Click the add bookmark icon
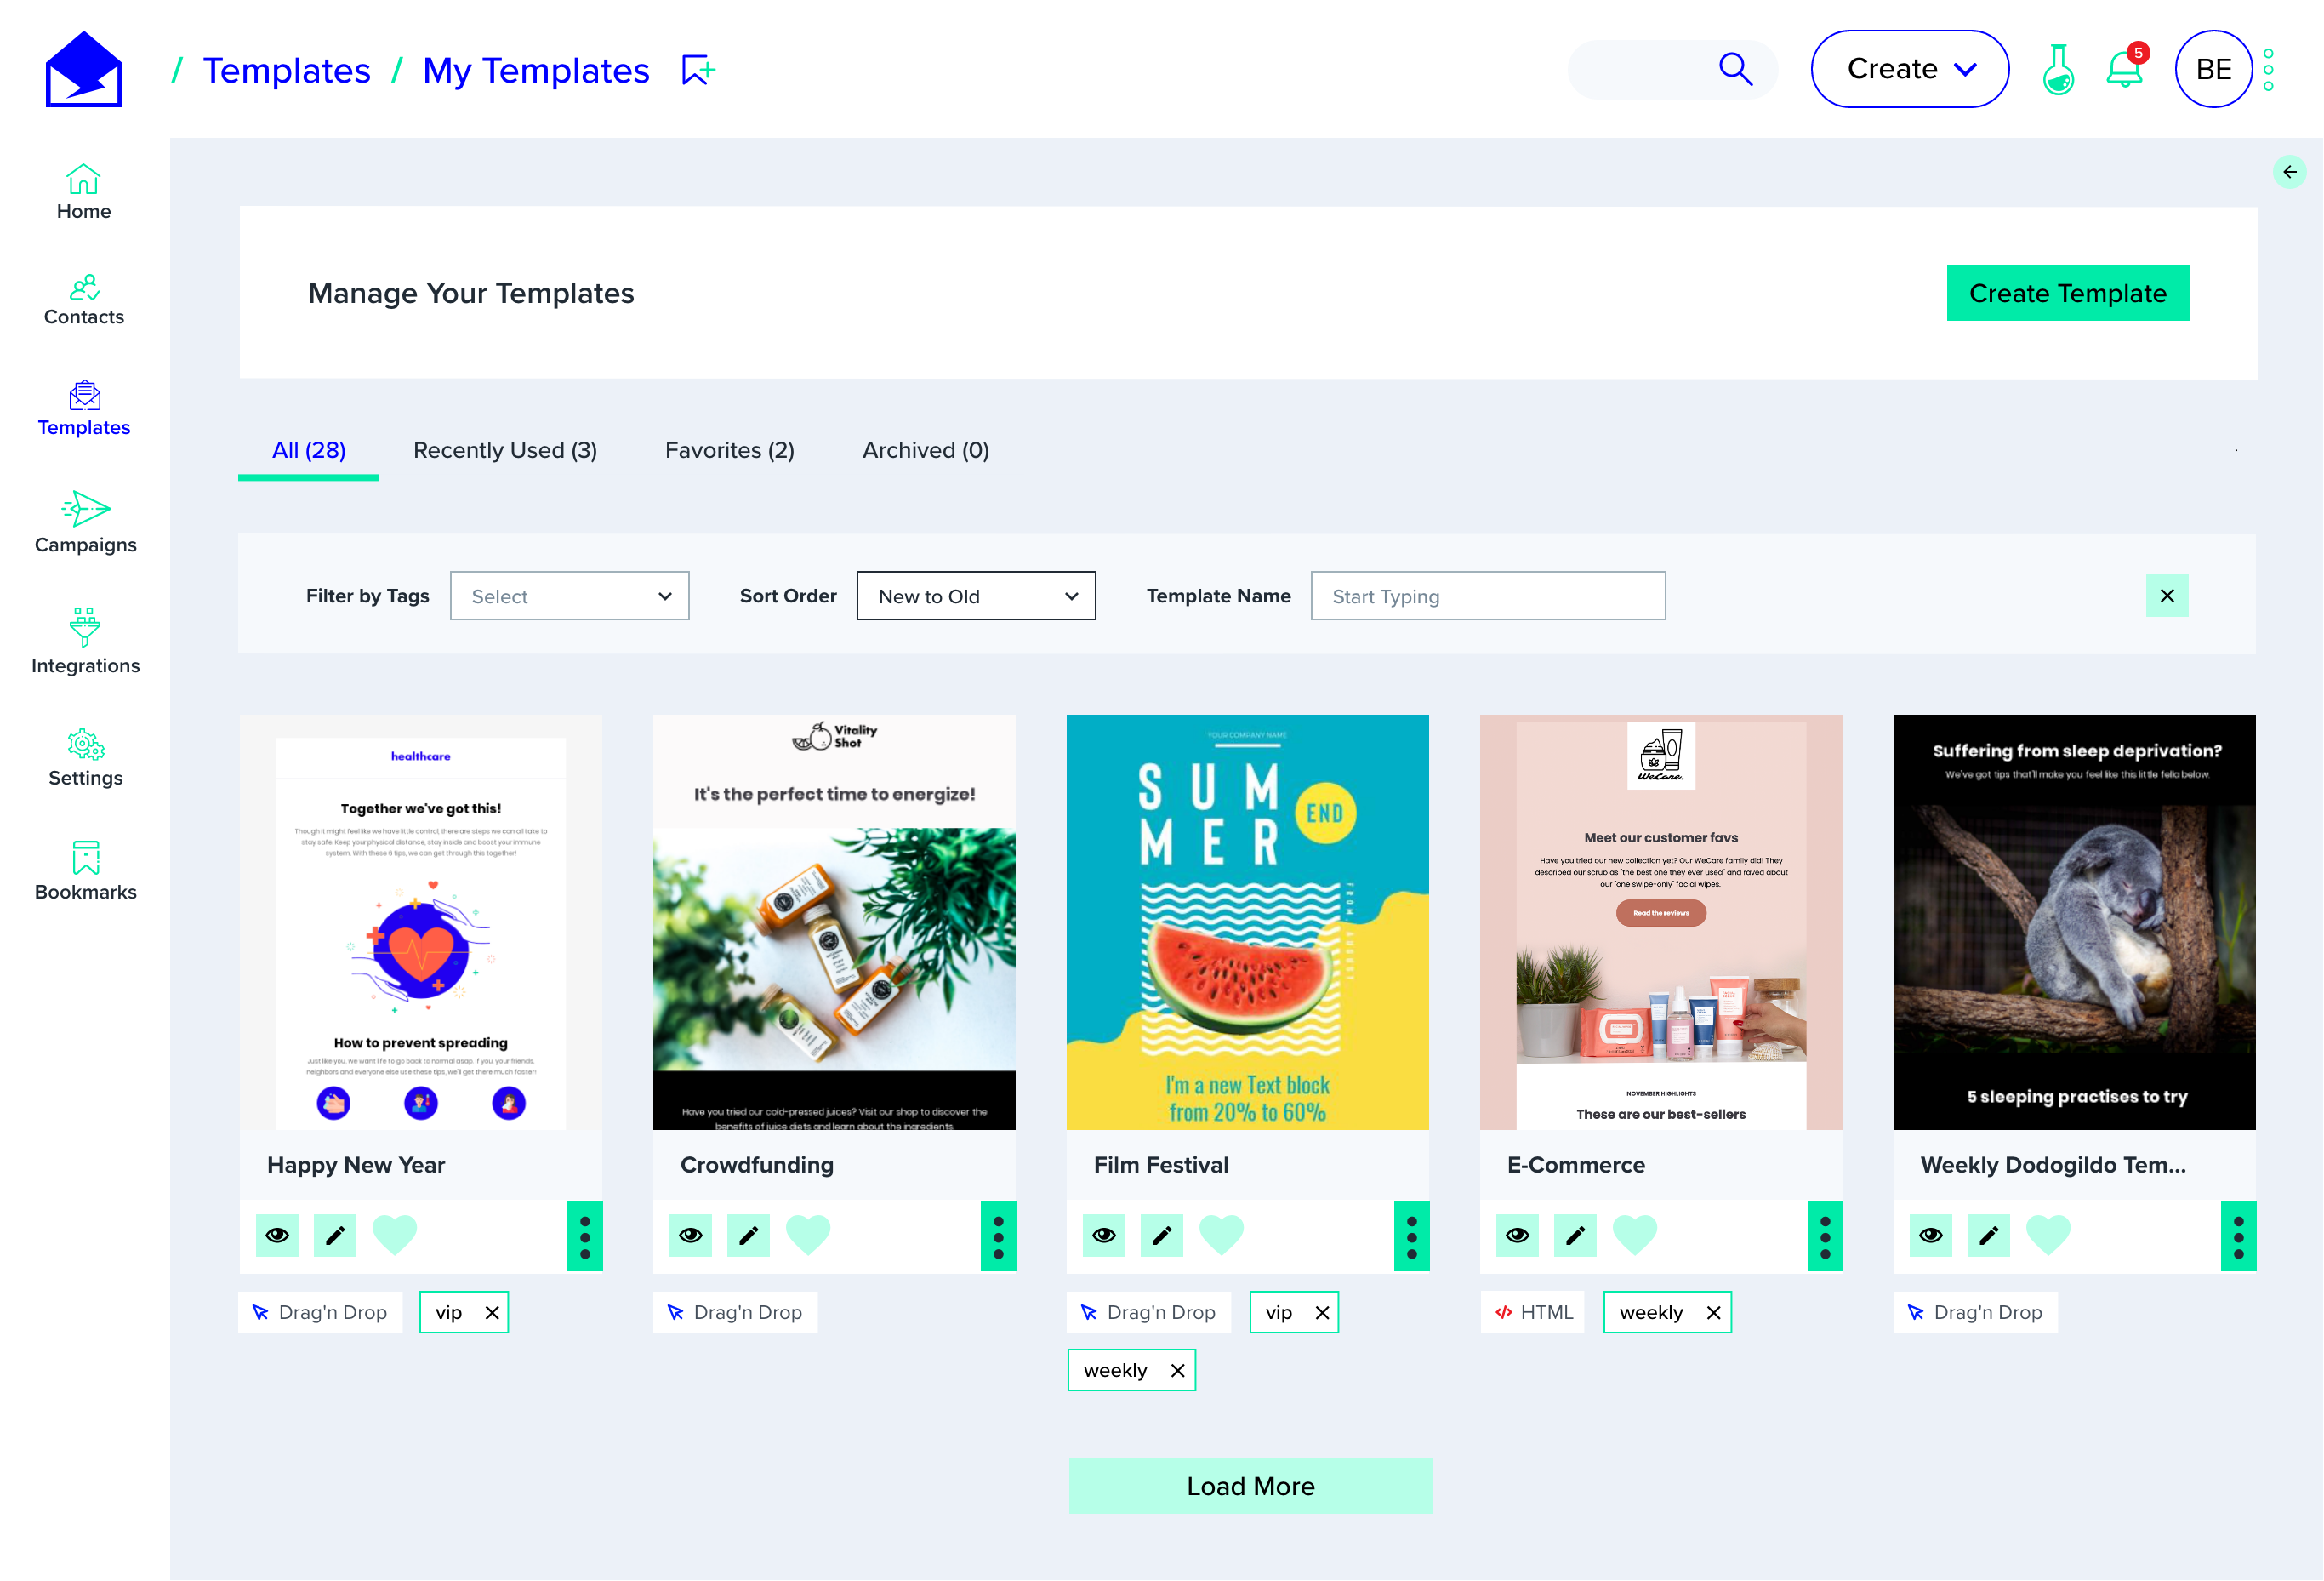Viewport: 2324px width, 1581px height. click(x=698, y=70)
